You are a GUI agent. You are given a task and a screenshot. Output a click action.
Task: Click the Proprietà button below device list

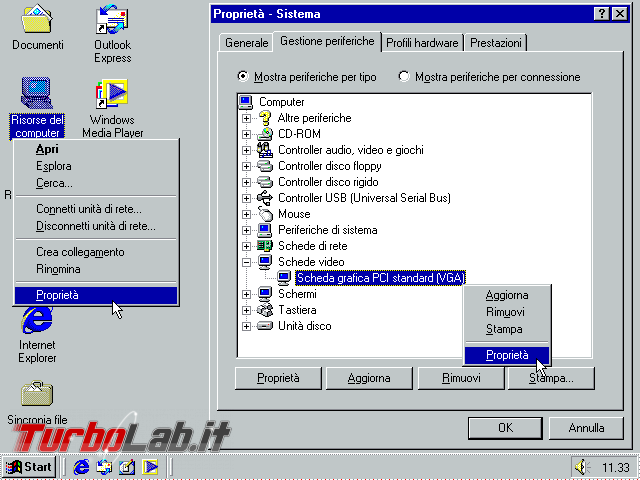[x=278, y=378]
